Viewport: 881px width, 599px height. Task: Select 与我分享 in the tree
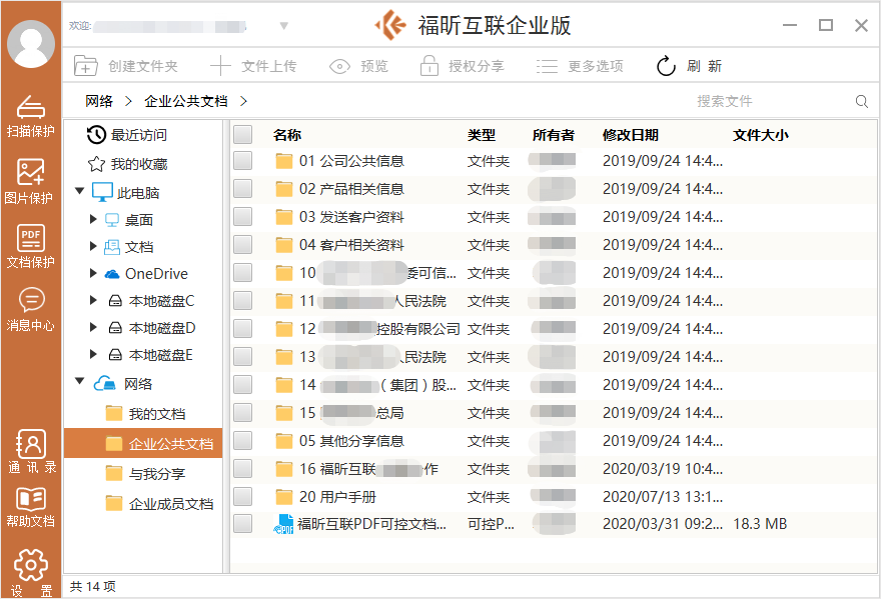click(x=146, y=474)
